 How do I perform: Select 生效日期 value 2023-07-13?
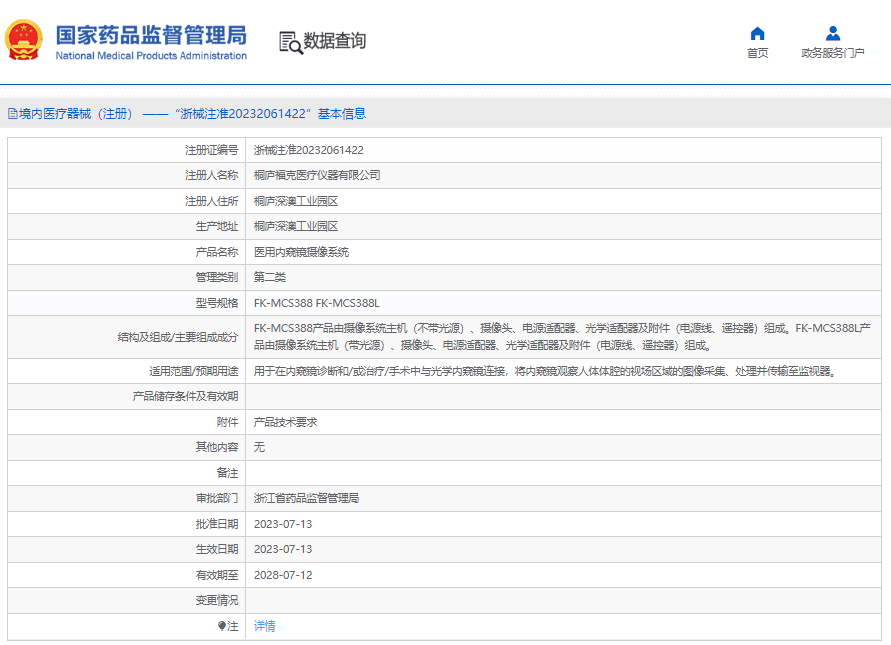click(x=283, y=549)
